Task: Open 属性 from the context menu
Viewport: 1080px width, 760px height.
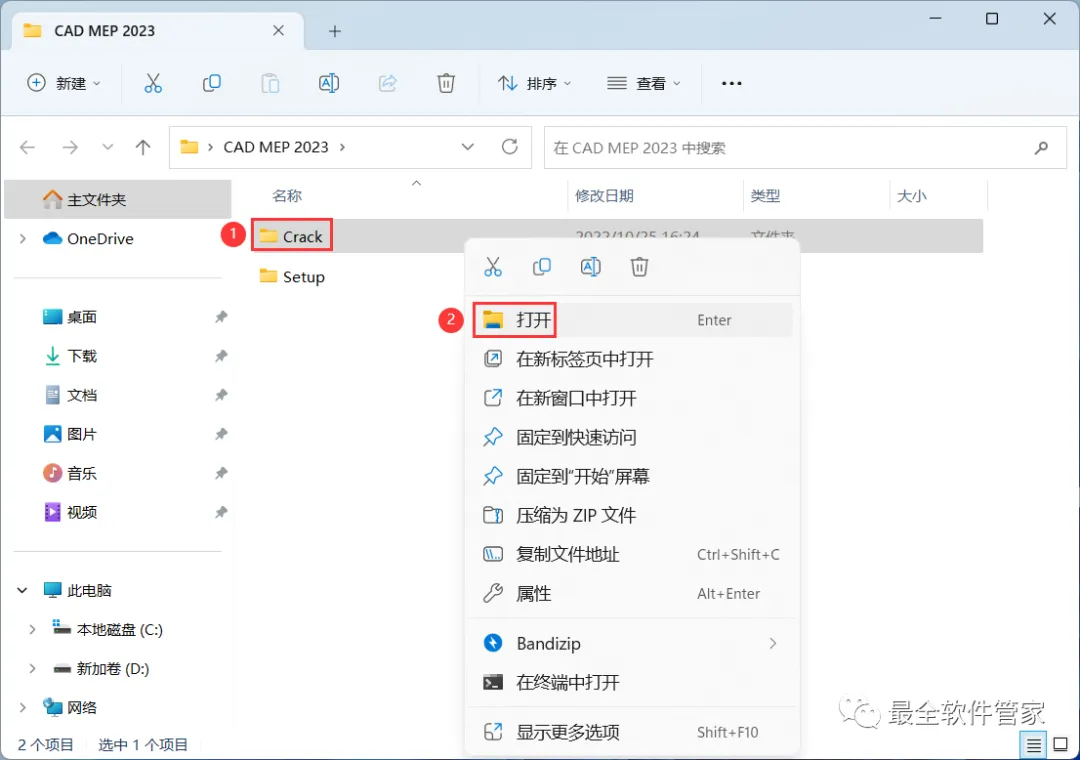Action: click(x=632, y=594)
